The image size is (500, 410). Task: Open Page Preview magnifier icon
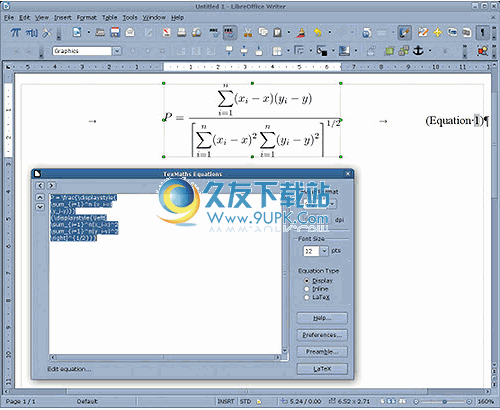[x=196, y=33]
